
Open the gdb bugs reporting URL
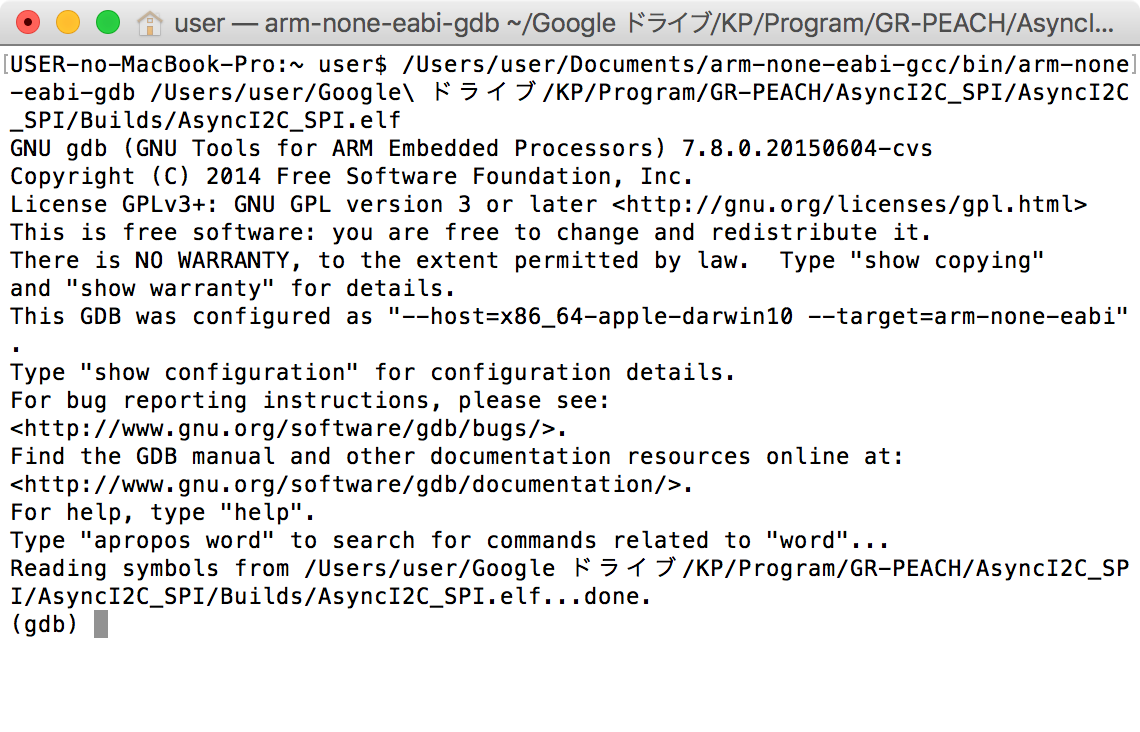point(285,429)
